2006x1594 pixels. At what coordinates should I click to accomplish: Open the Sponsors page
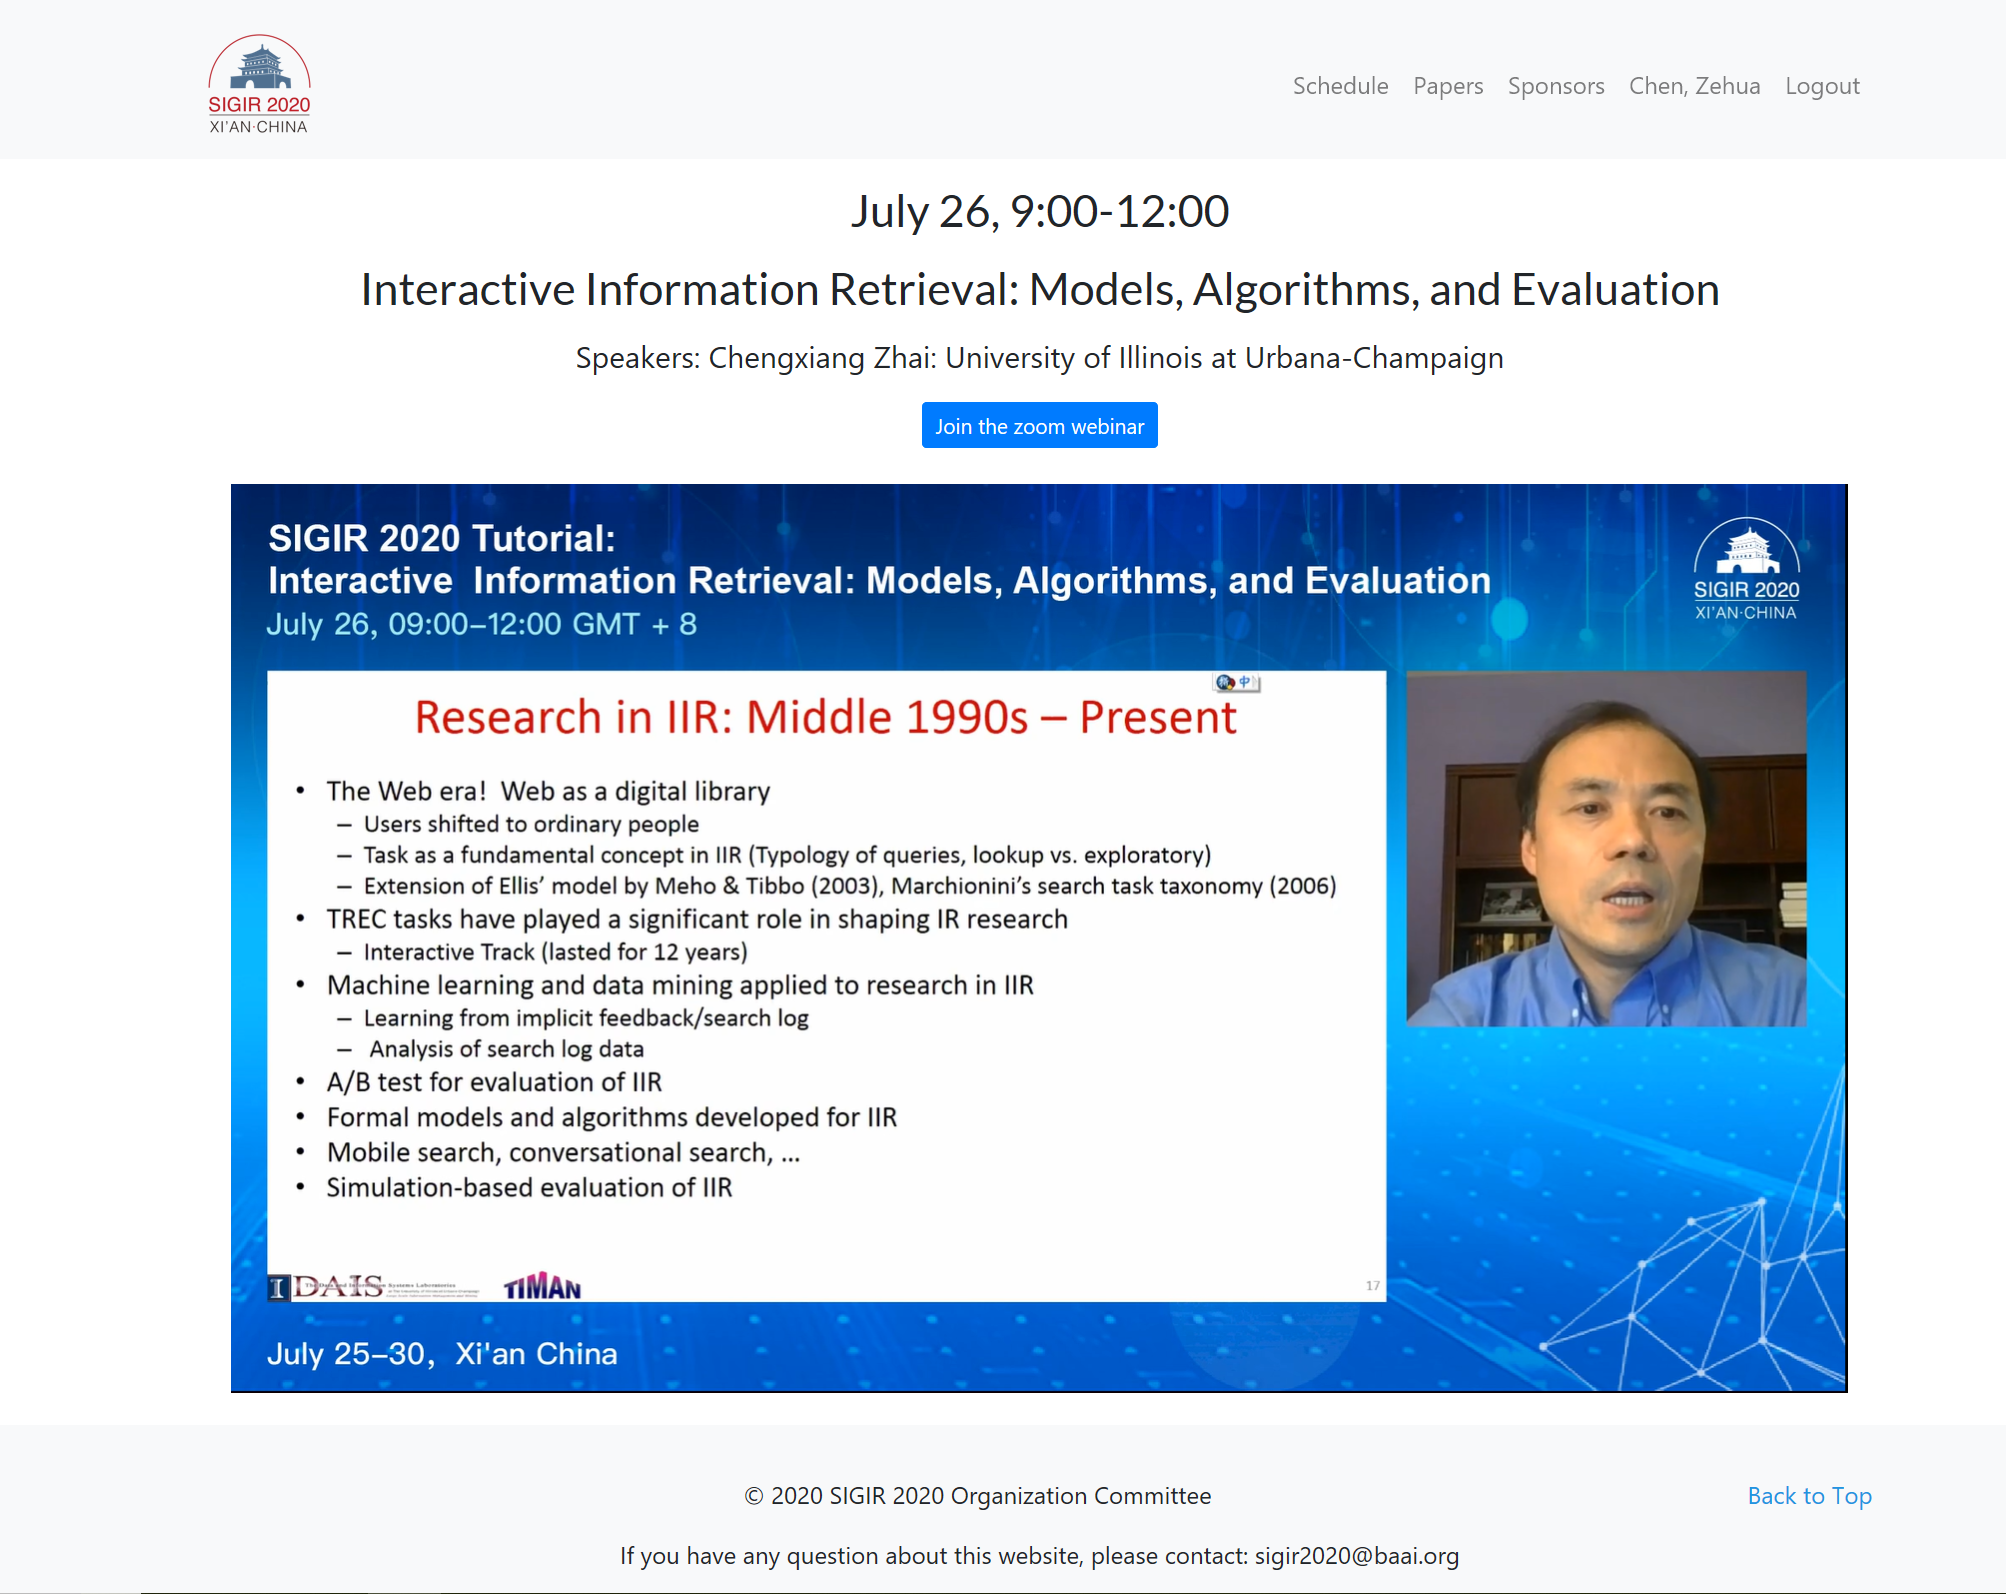point(1555,86)
